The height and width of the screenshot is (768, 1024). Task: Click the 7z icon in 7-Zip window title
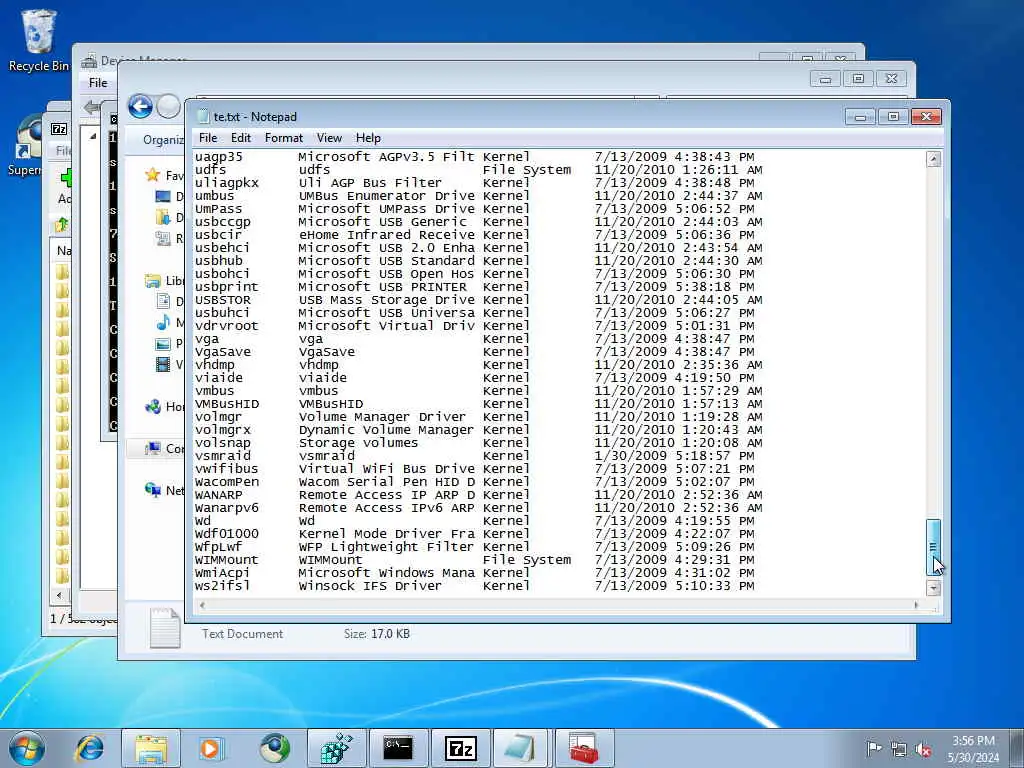pyautogui.click(x=59, y=129)
